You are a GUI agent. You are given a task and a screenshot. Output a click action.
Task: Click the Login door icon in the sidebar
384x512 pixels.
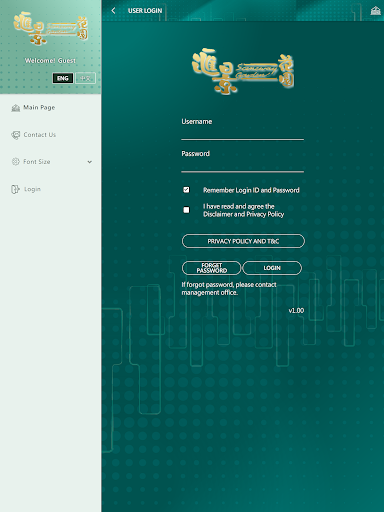(15, 189)
